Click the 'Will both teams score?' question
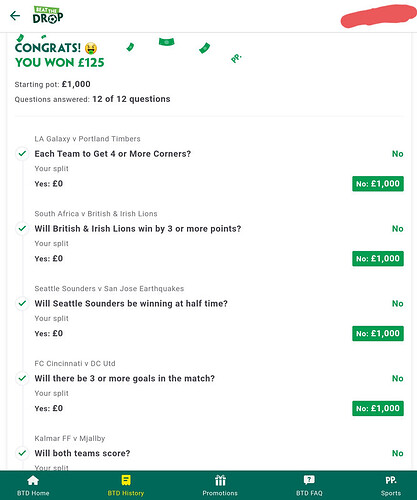The image size is (417, 500). coord(82,453)
